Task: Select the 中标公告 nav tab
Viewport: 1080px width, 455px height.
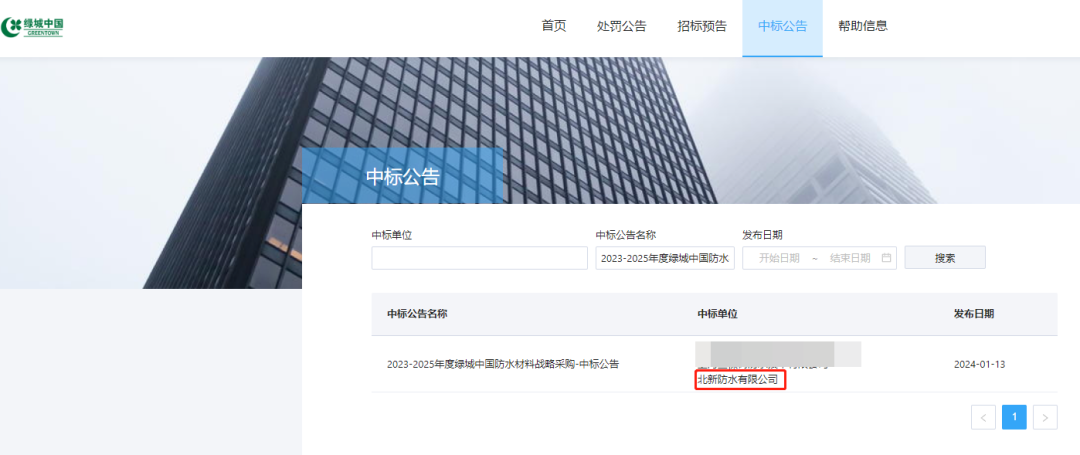Action: (782, 26)
